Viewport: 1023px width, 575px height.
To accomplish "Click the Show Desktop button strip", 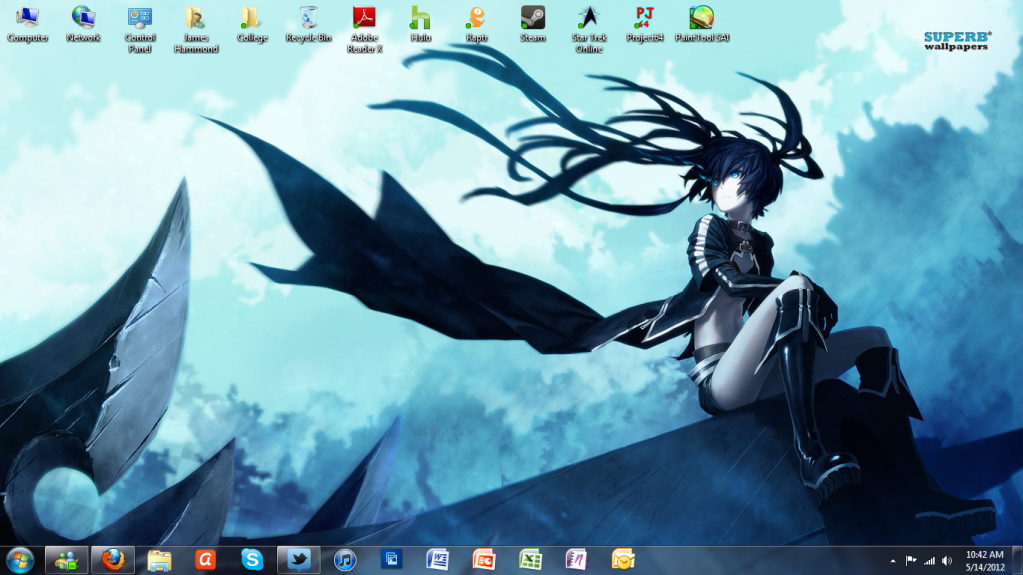I will pyautogui.click(x=1017, y=561).
